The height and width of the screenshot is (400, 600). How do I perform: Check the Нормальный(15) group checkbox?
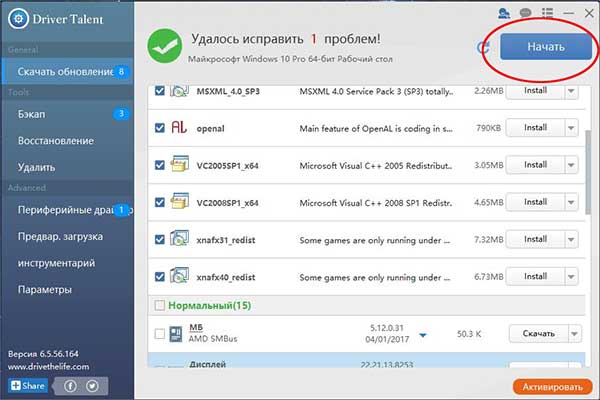point(160,305)
